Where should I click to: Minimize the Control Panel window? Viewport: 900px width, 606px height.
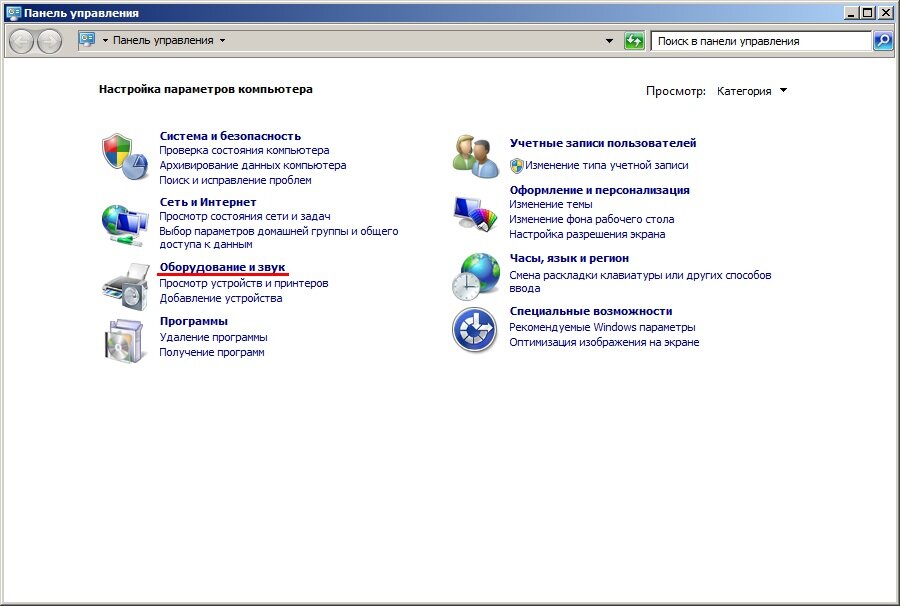[852, 13]
